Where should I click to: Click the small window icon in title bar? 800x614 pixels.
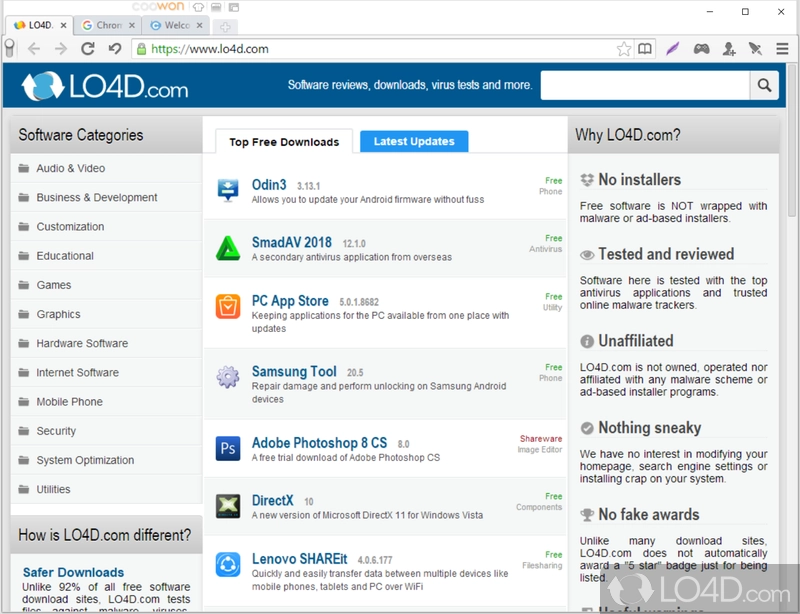[234, 7]
